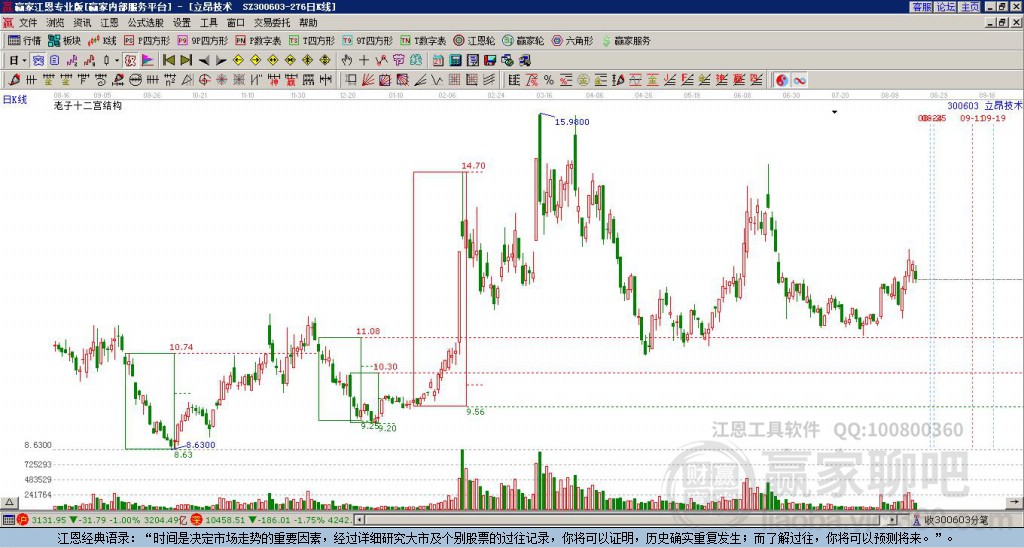Toggle the blue infinity icon
Image resolution: width=1024 pixels, height=548 pixels.
799,80
